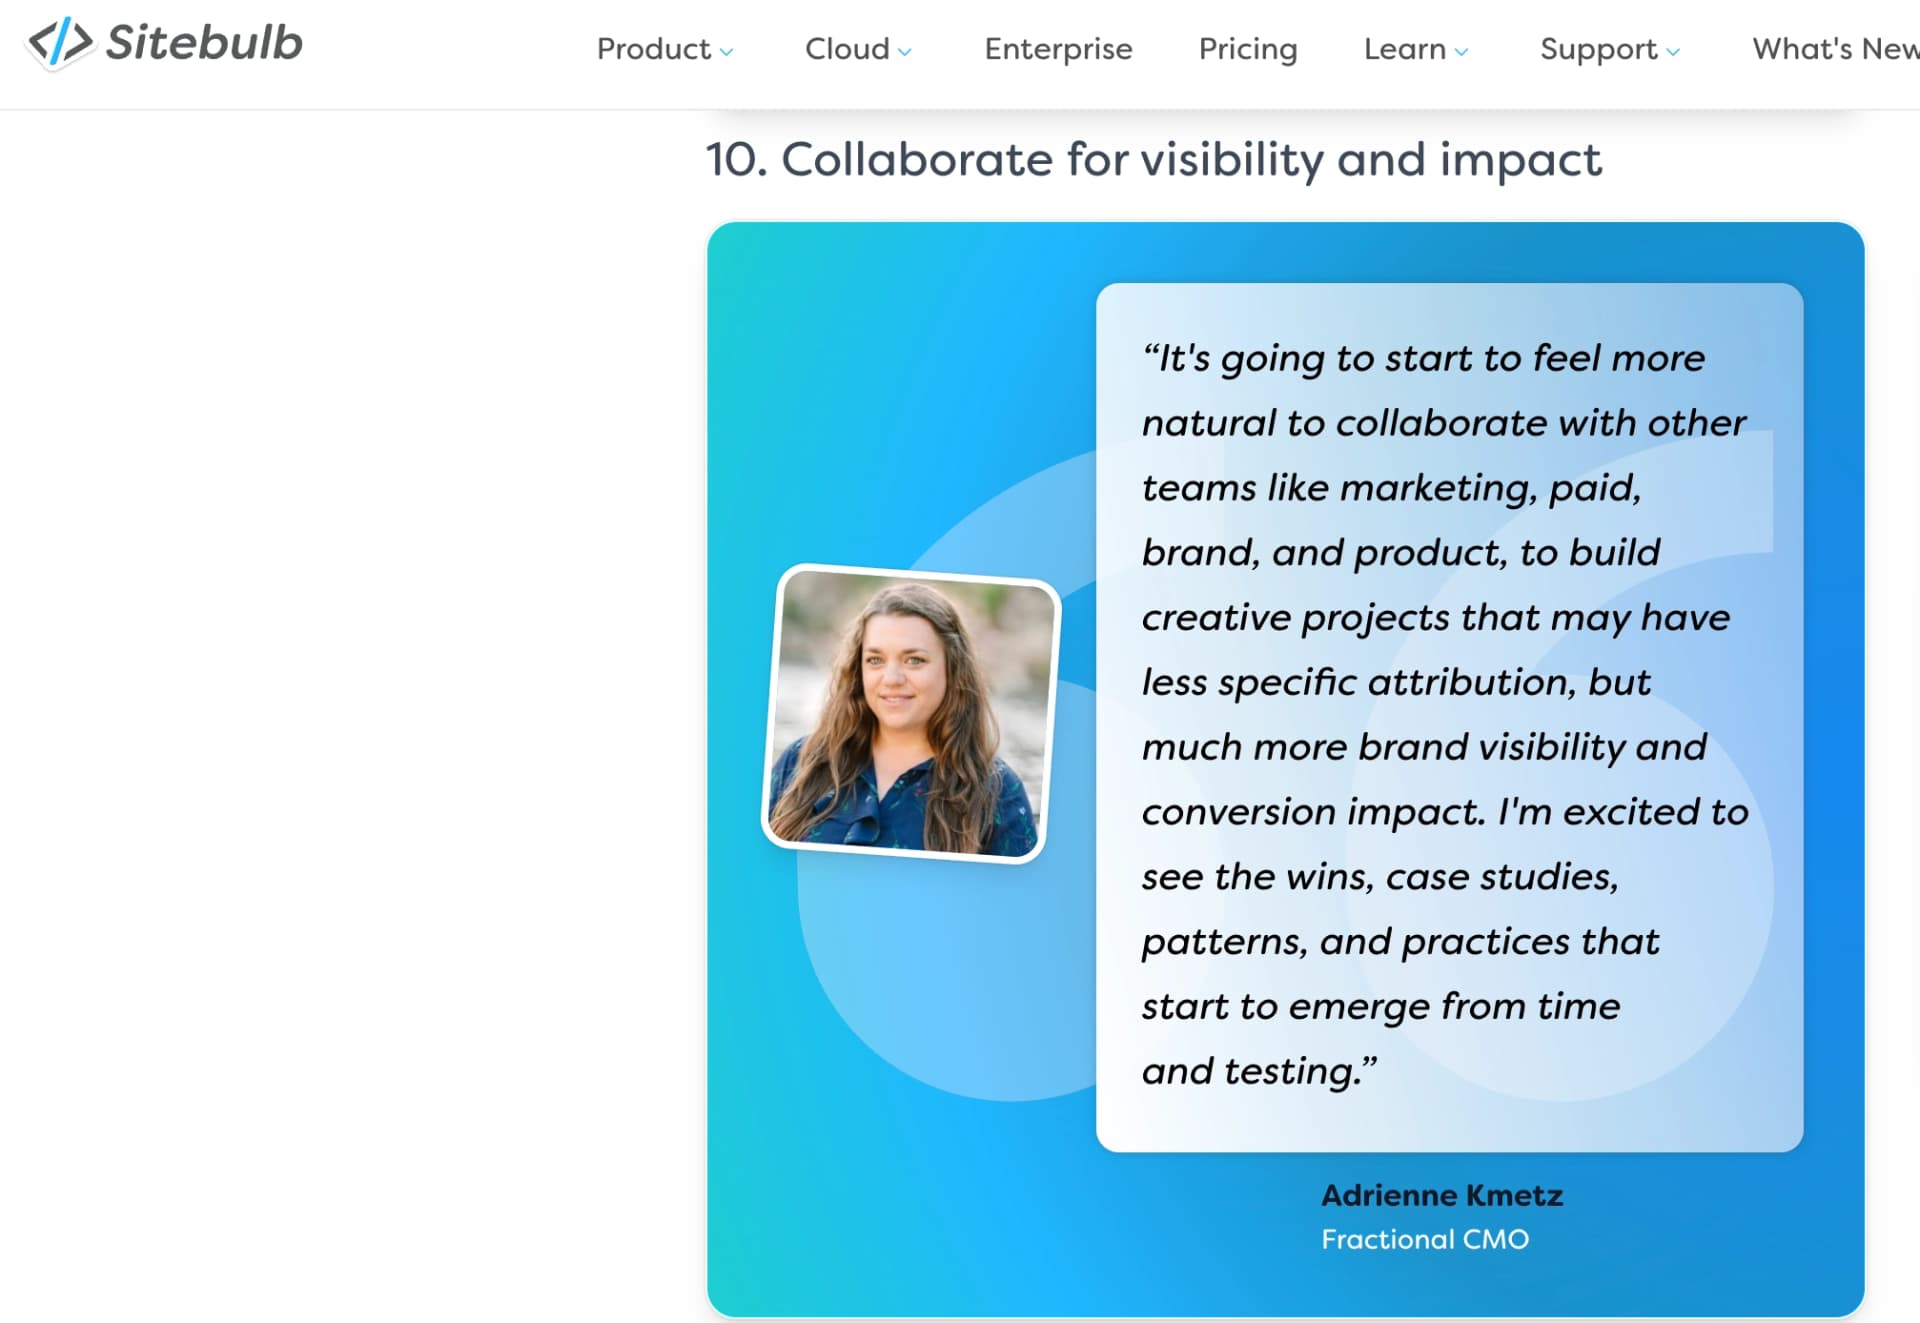Click the 'Fractional CMO' job title
This screenshot has width=1920, height=1323.
click(x=1424, y=1240)
